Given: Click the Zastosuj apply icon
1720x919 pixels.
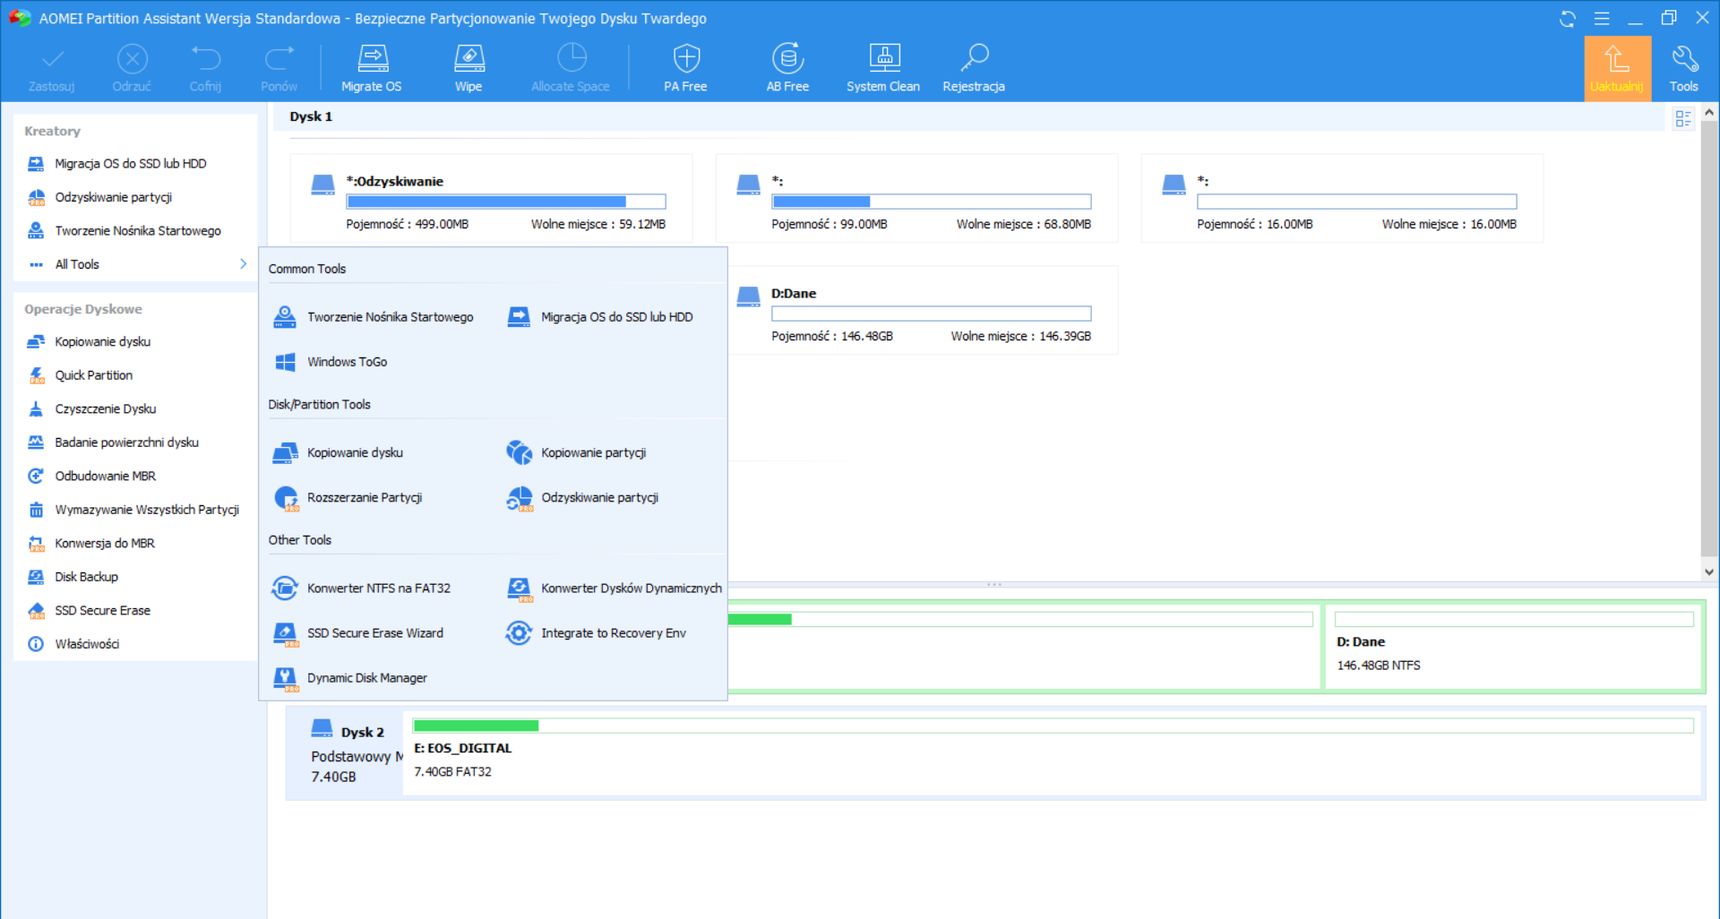Looking at the screenshot, I should pyautogui.click(x=52, y=59).
